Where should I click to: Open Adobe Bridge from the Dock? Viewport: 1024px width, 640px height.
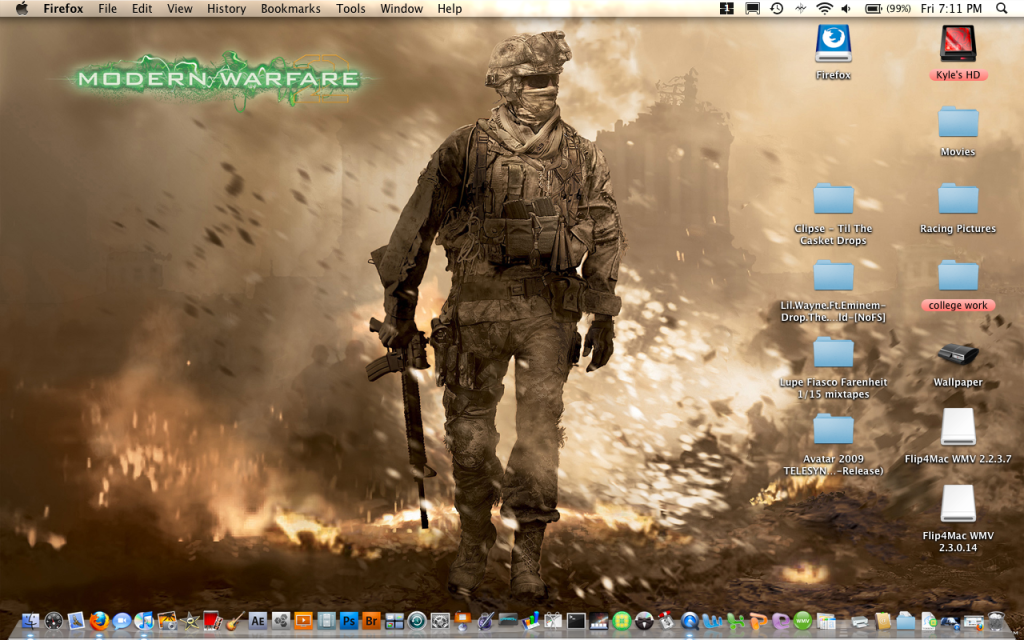[x=372, y=620]
